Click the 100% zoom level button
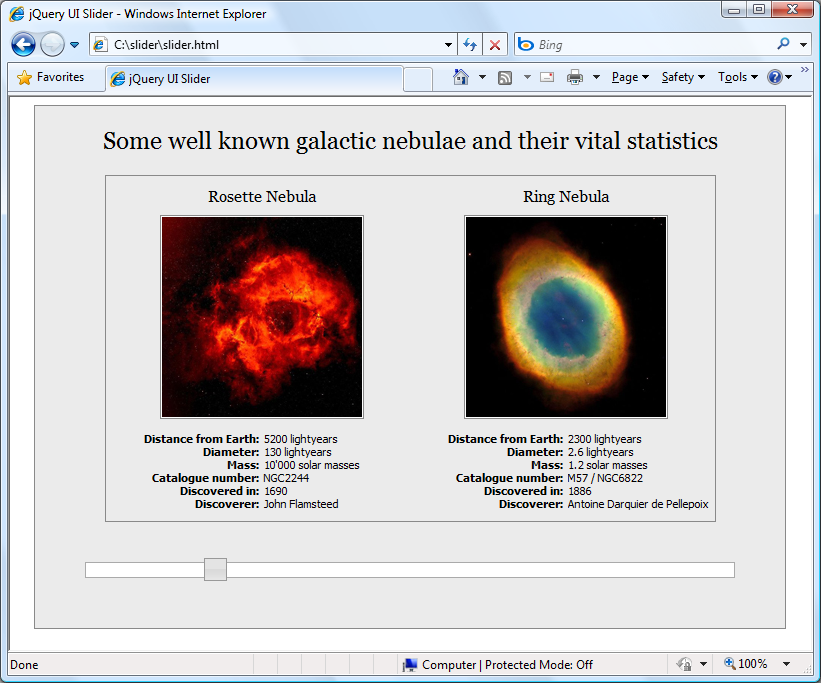Image resolution: width=821 pixels, height=683 pixels. pyautogui.click(x=746, y=664)
